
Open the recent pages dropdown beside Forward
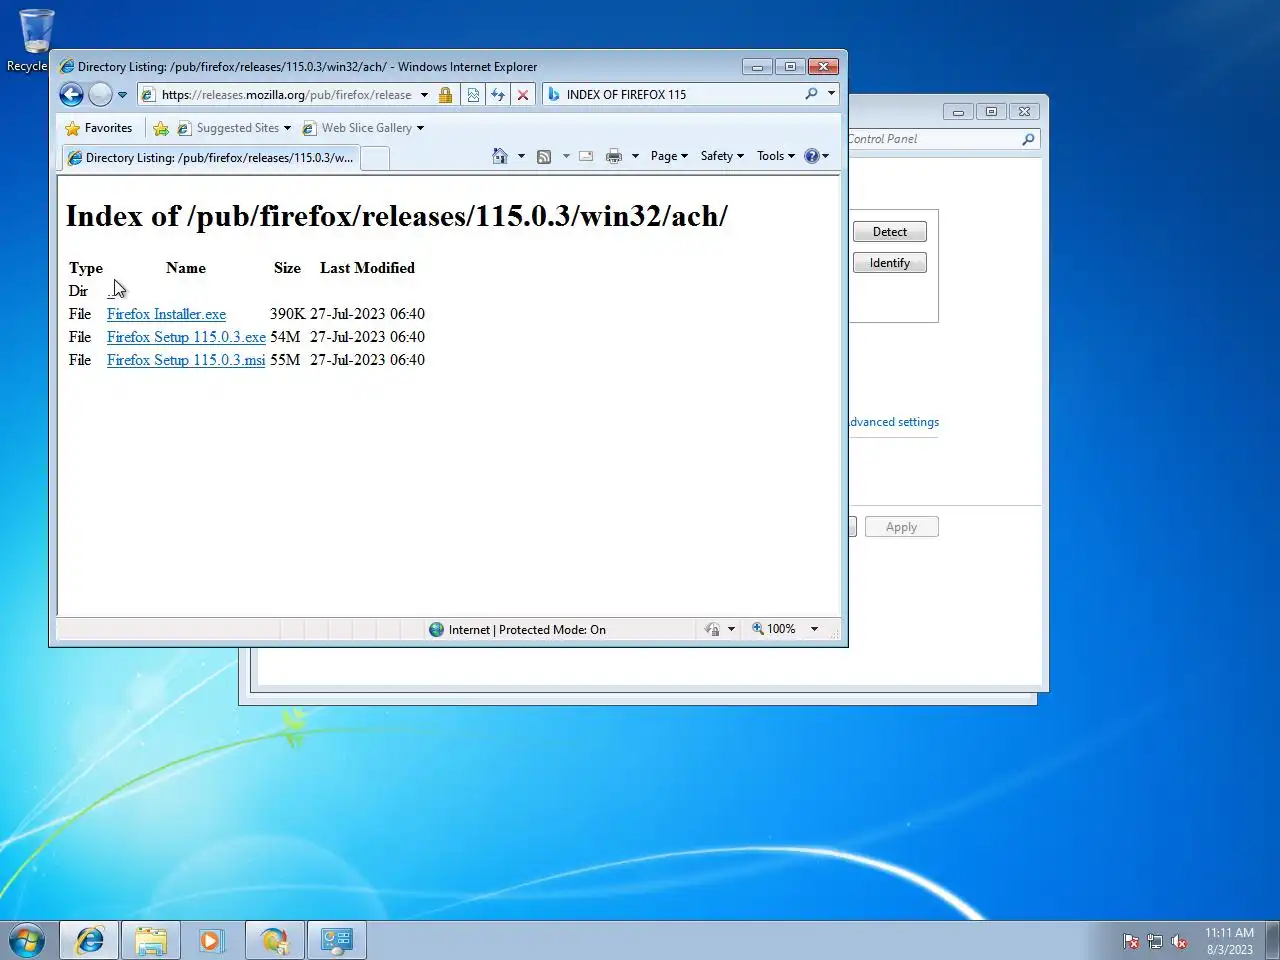[122, 95]
